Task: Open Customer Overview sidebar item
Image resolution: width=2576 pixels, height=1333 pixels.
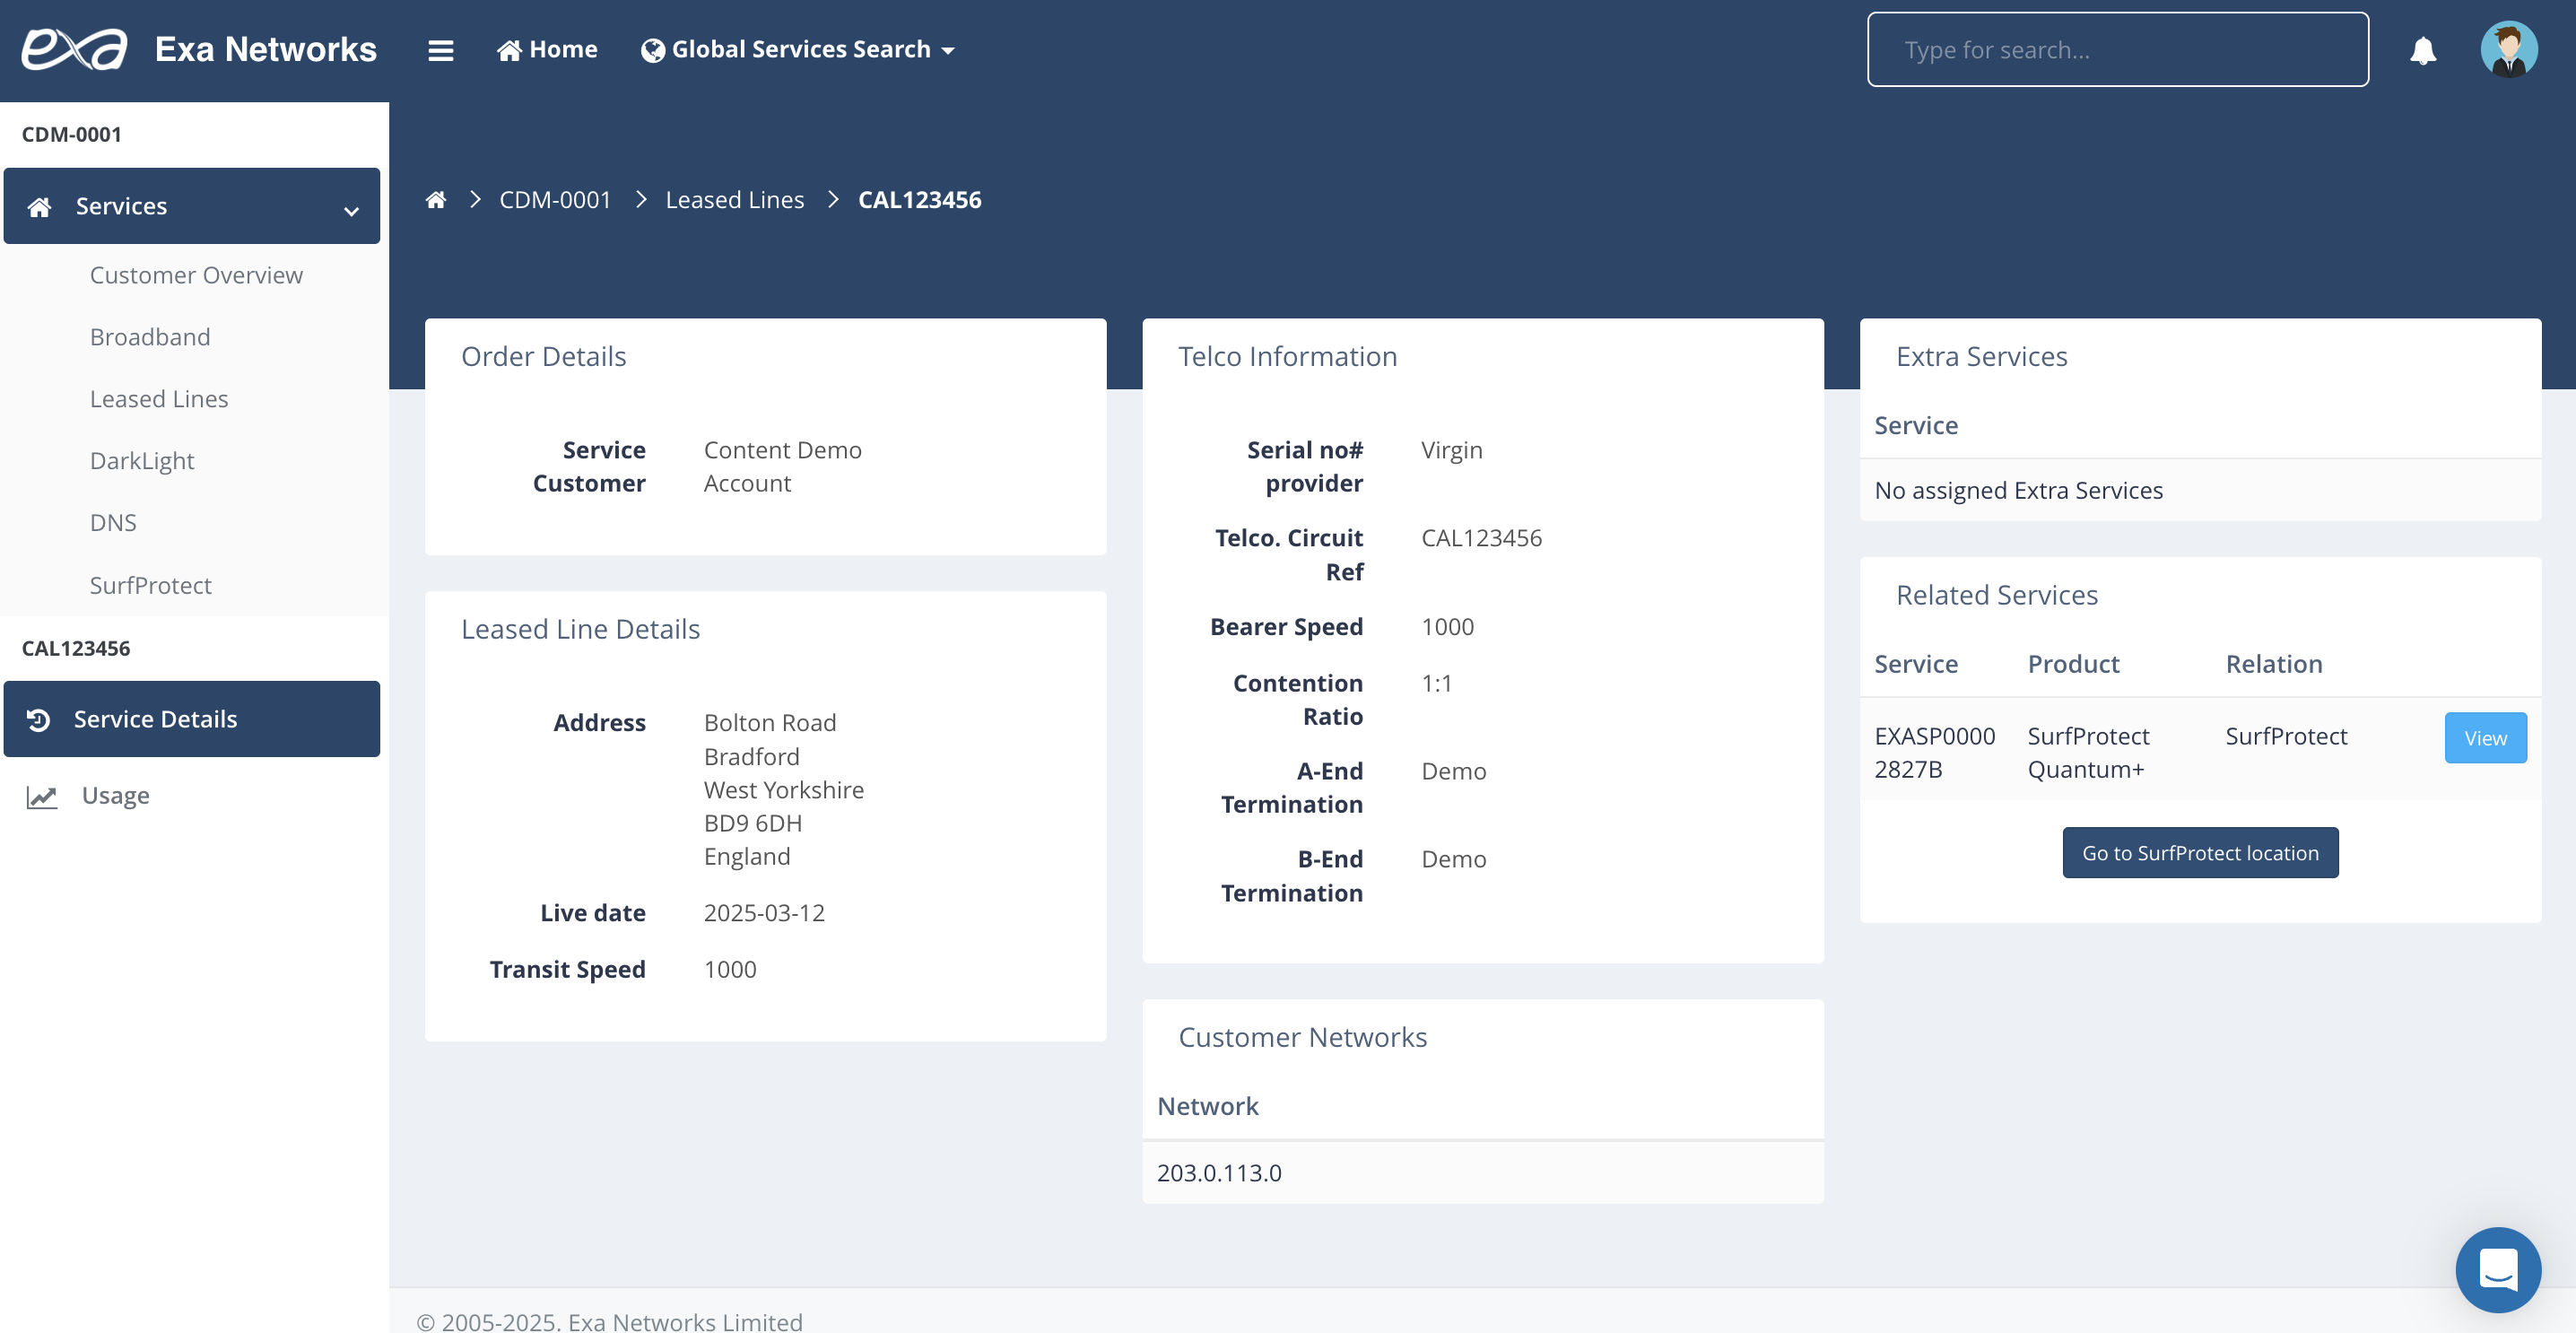Action: point(196,275)
